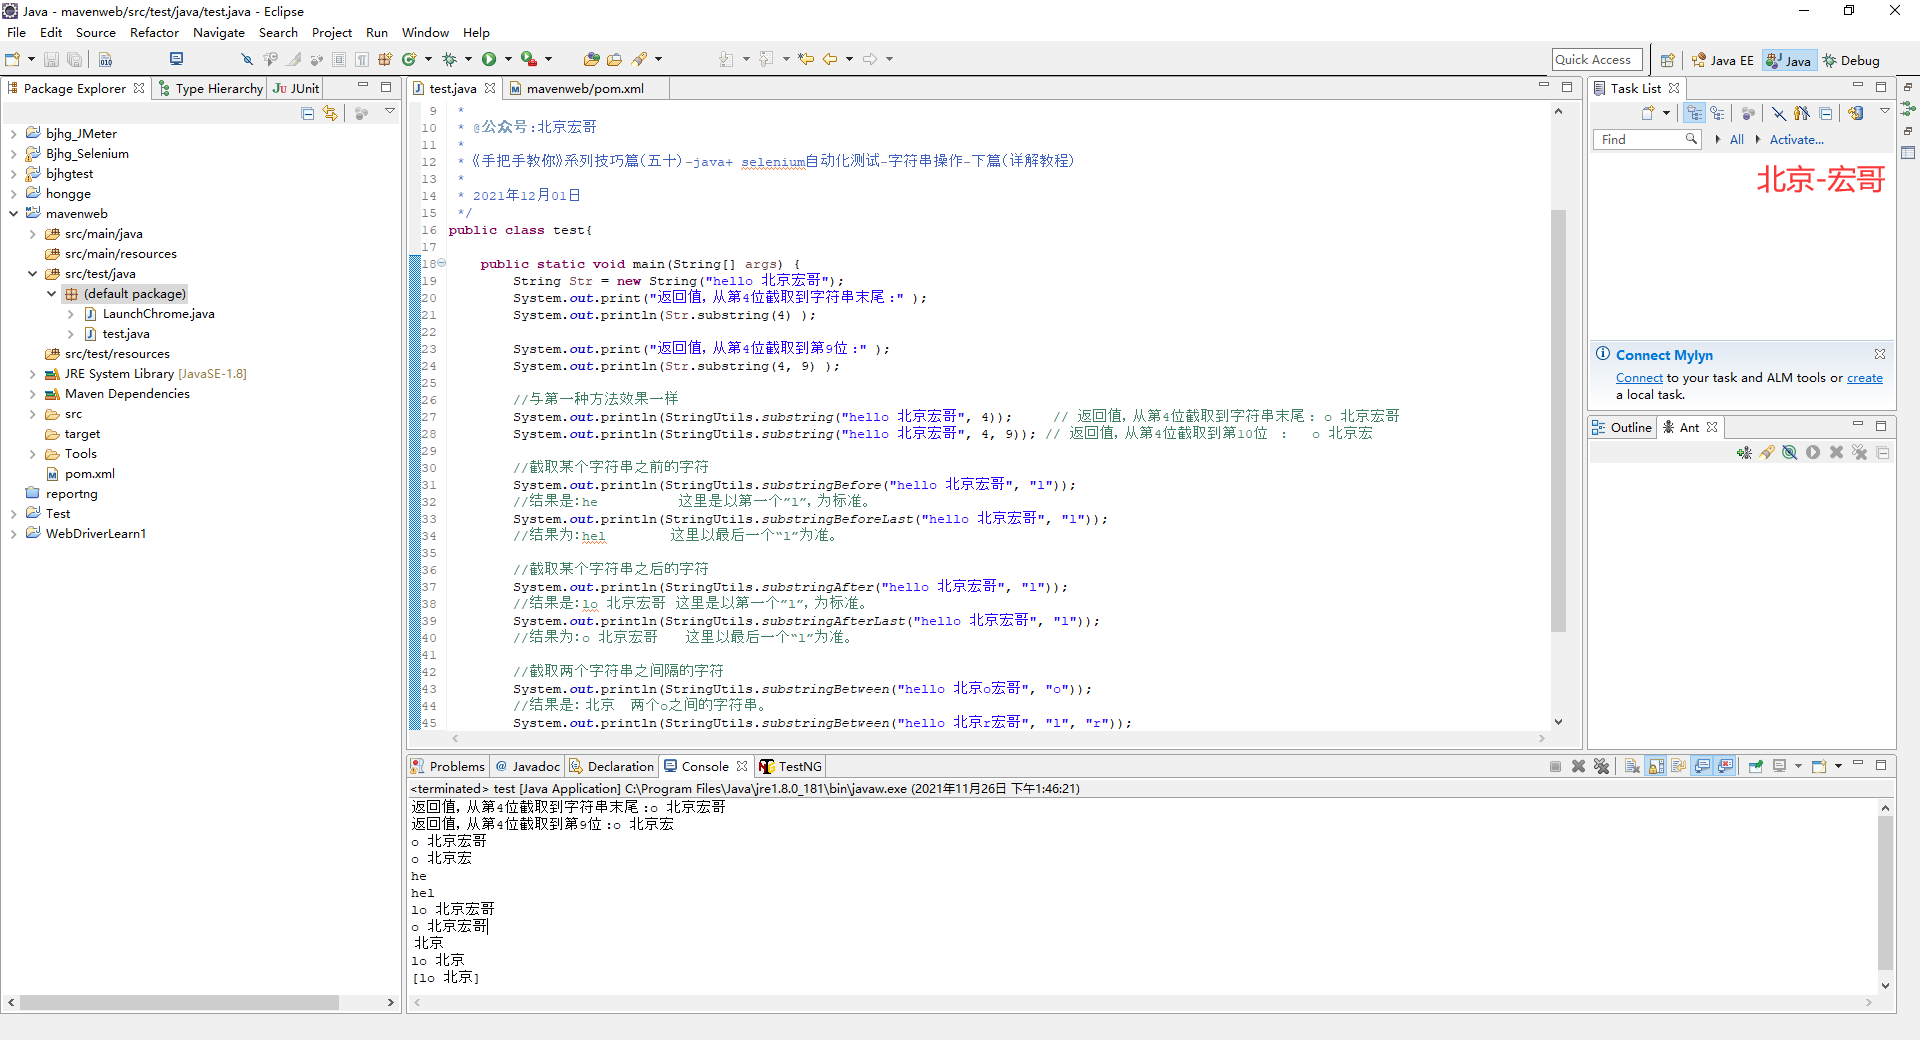1920x1040 pixels.
Task: Switch to the TestNG tab
Action: (x=798, y=766)
